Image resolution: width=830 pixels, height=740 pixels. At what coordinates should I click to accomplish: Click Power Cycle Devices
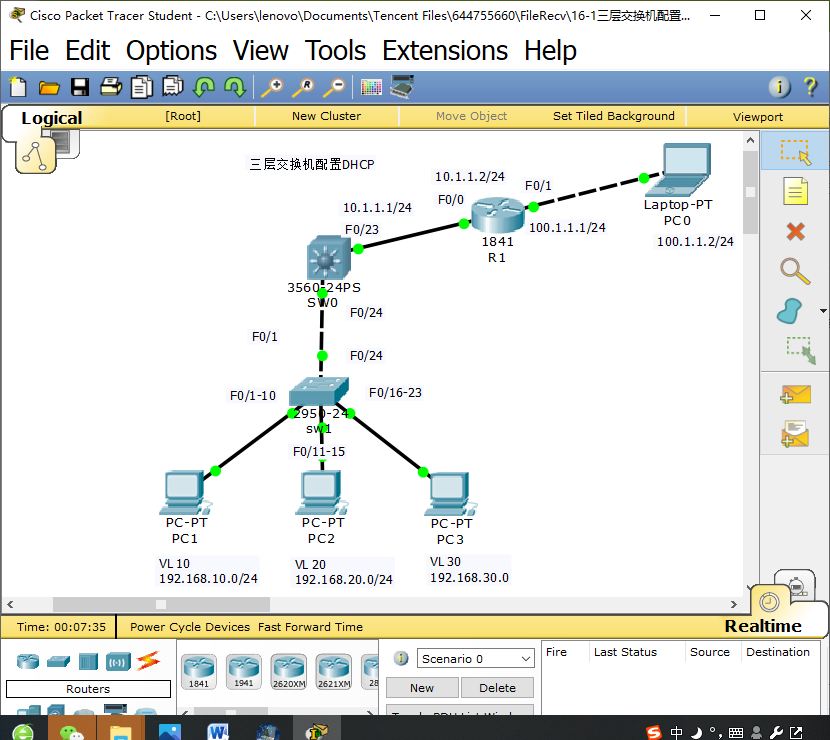pos(190,627)
